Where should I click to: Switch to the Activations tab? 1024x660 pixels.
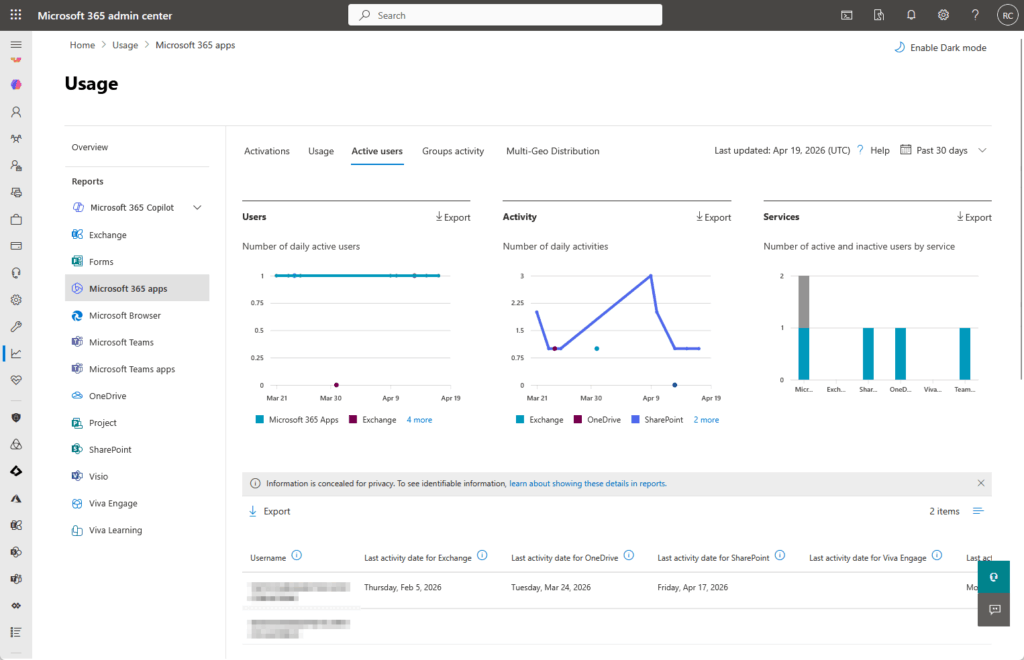(x=266, y=151)
